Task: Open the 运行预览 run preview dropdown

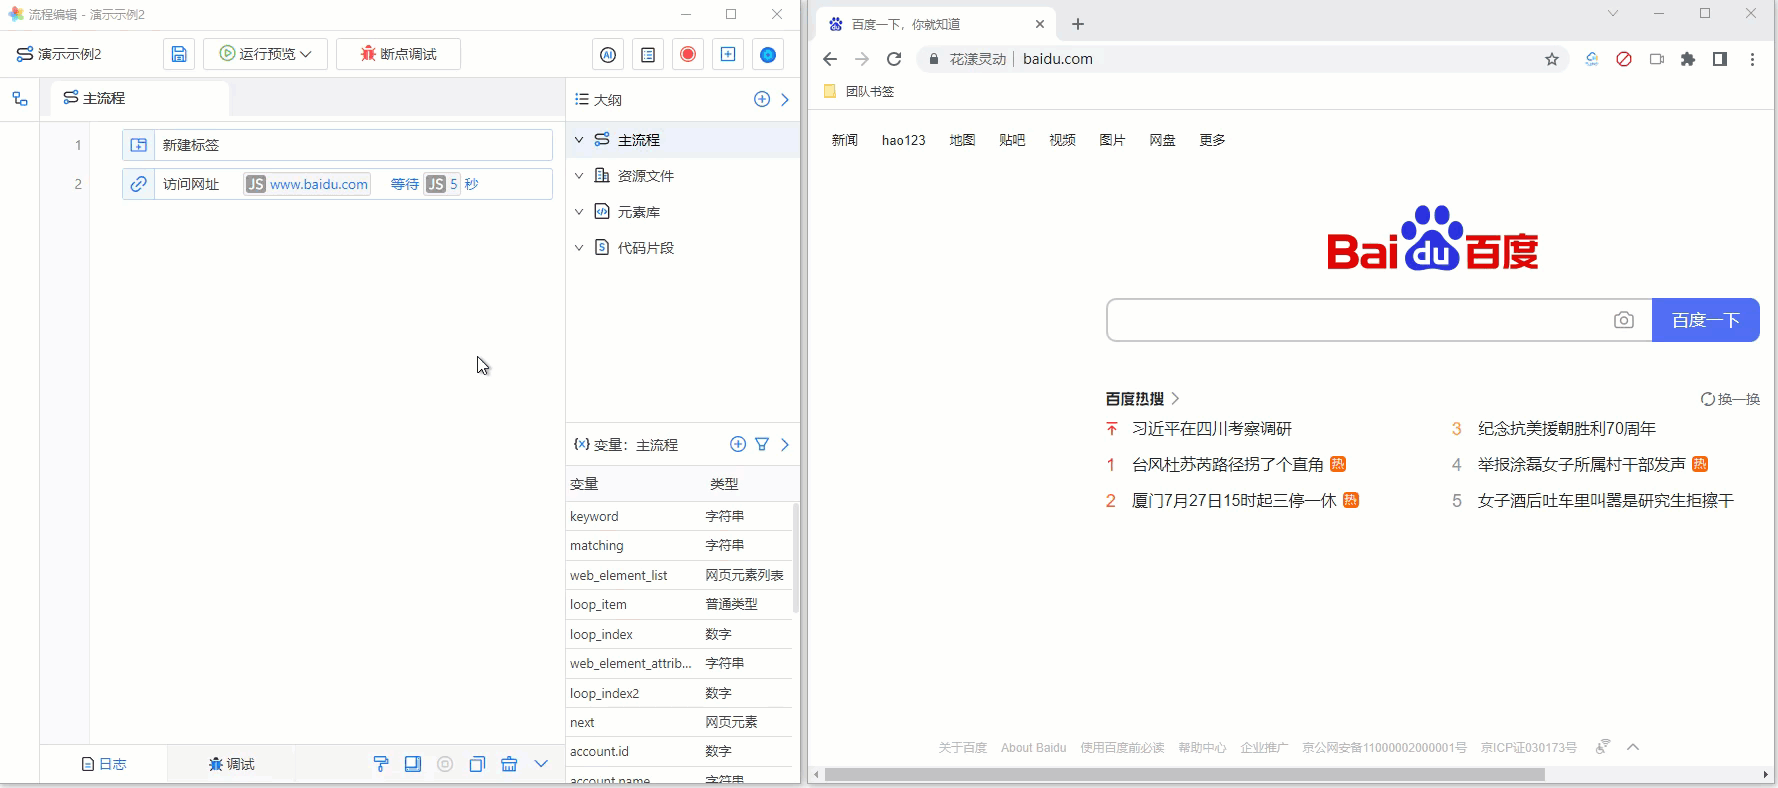Action: click(265, 54)
